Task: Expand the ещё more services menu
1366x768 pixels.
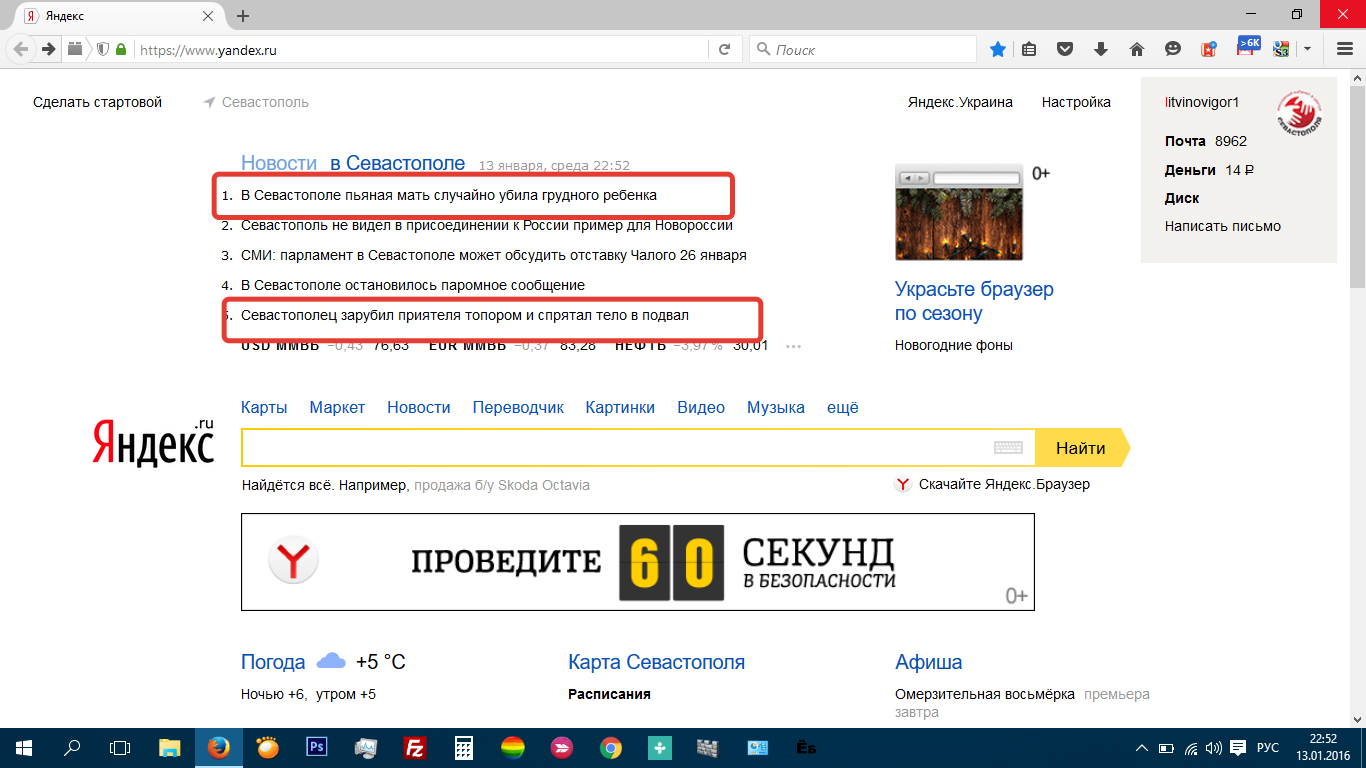Action: [843, 407]
